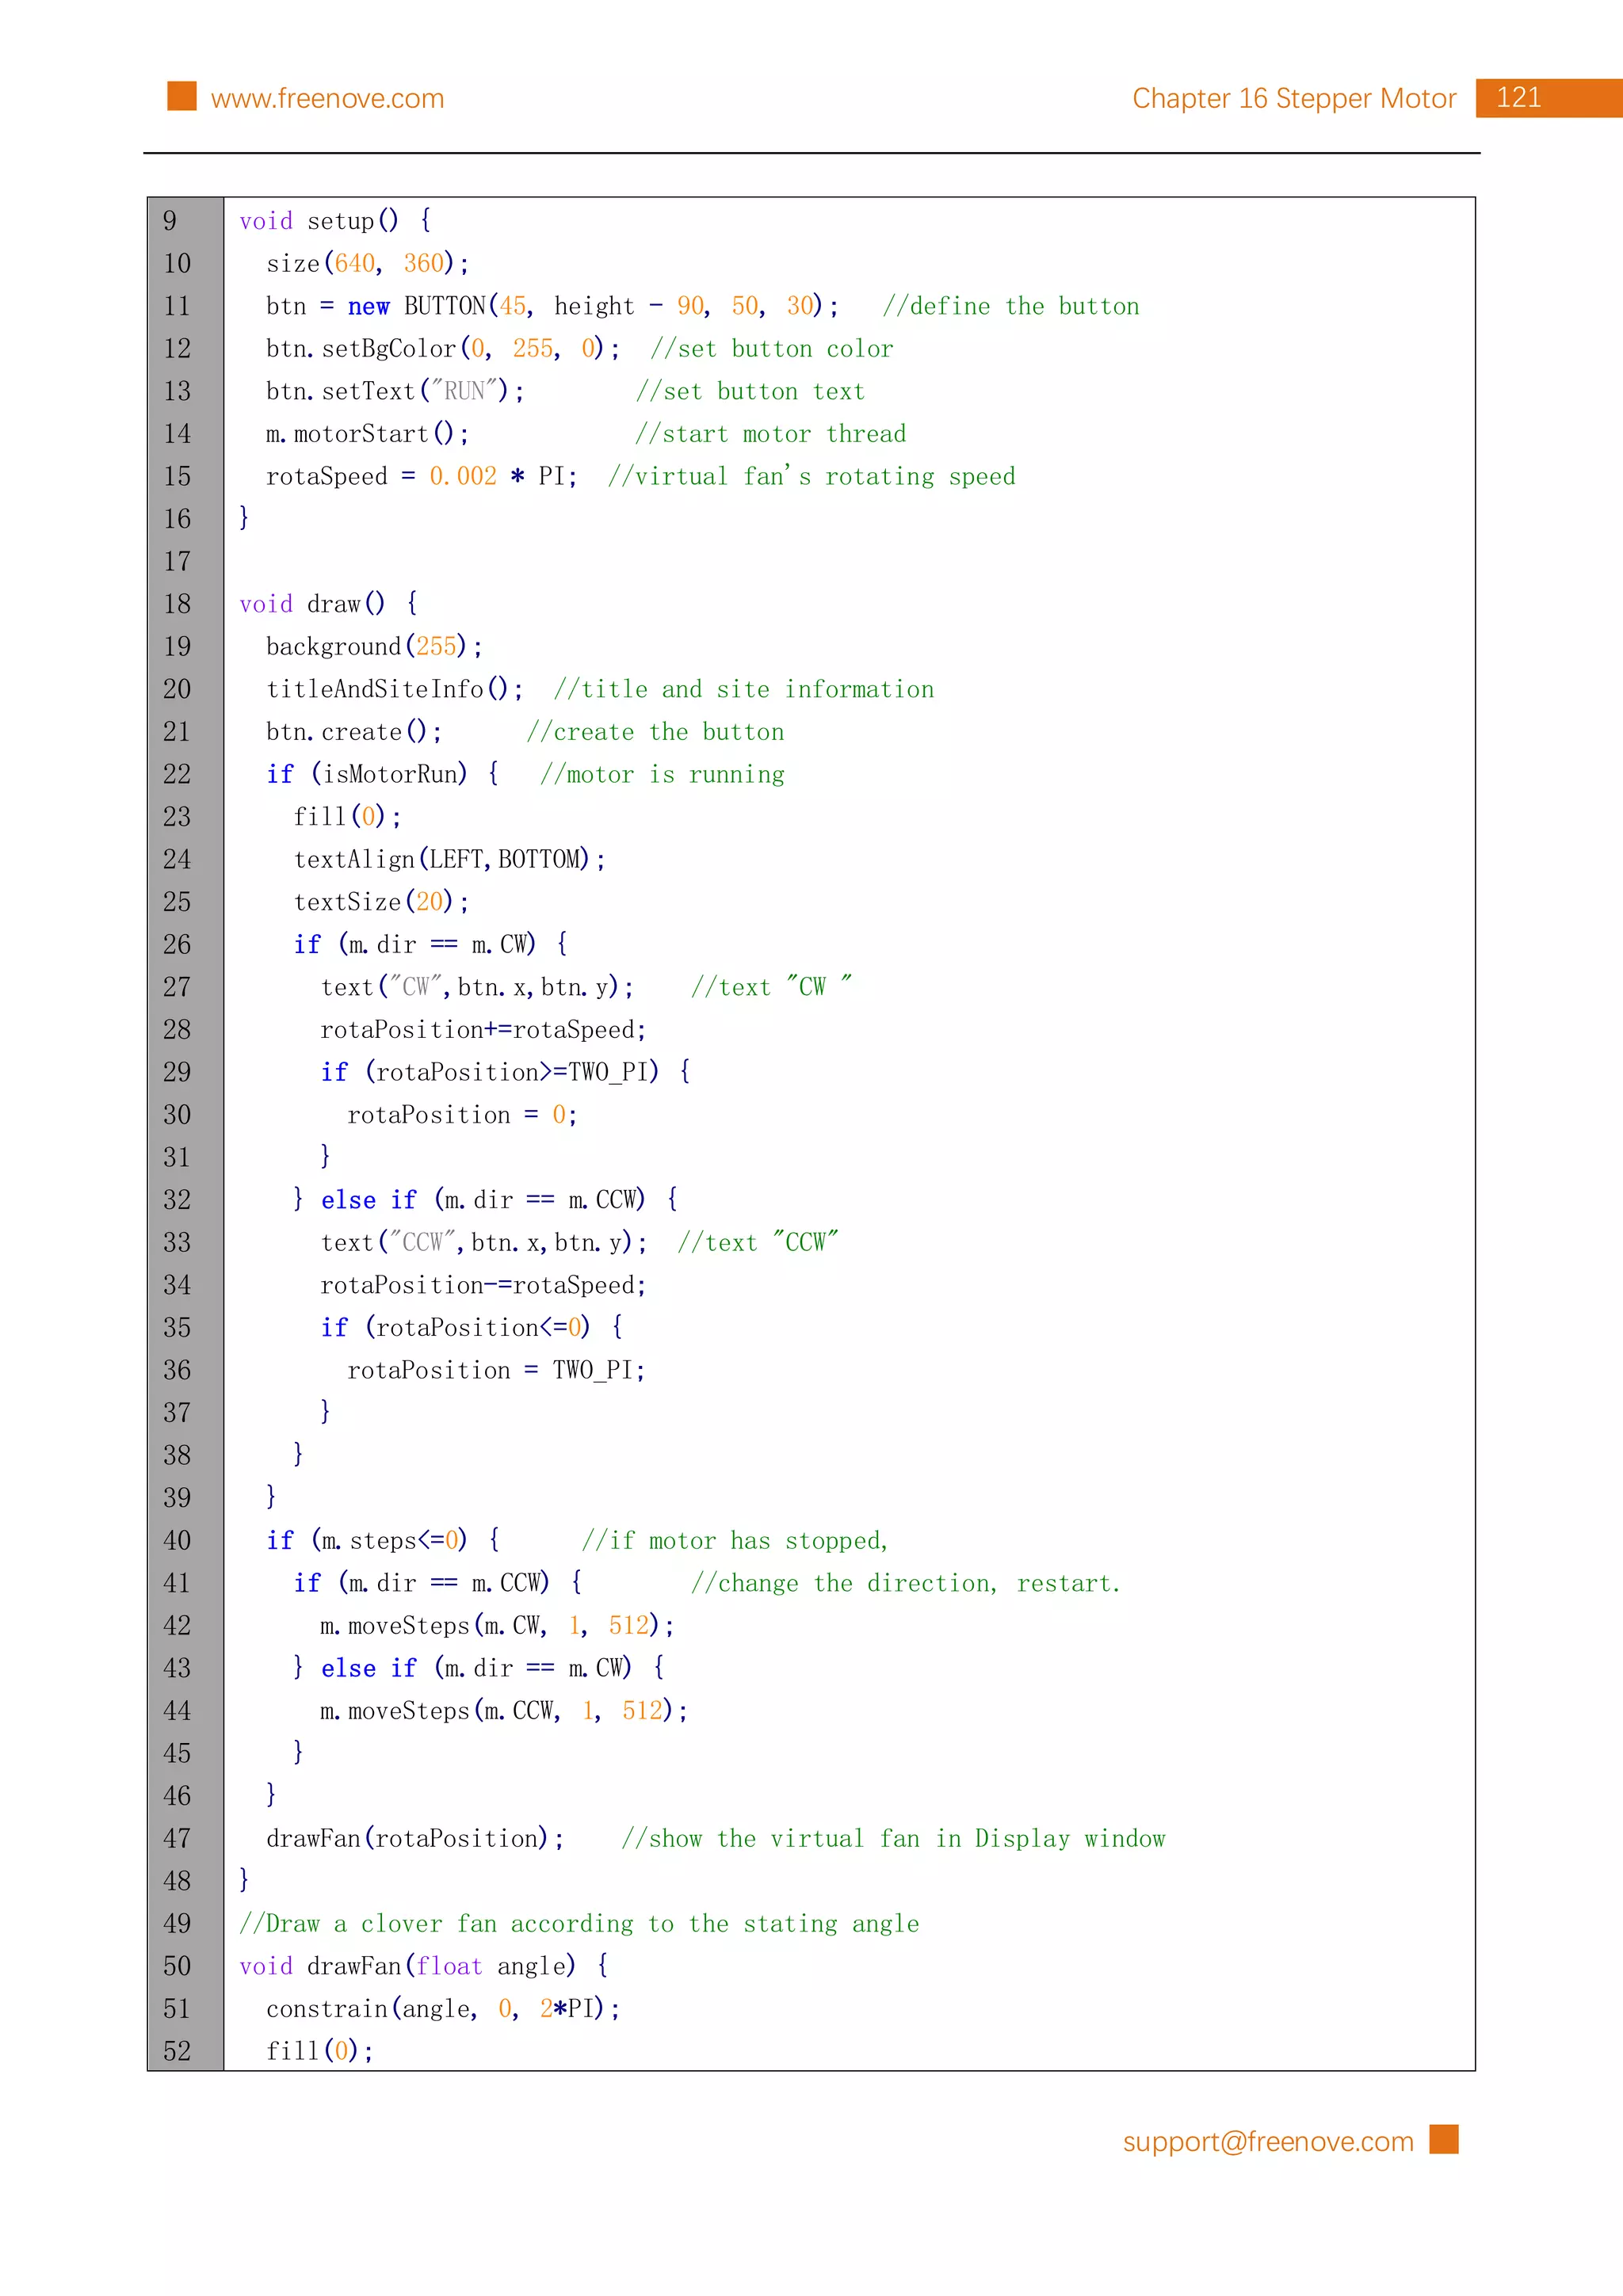The width and height of the screenshot is (1623, 2296).
Task: Click the 'rotaPosition = 0;' assignment
Action: pyautogui.click(x=462, y=1115)
